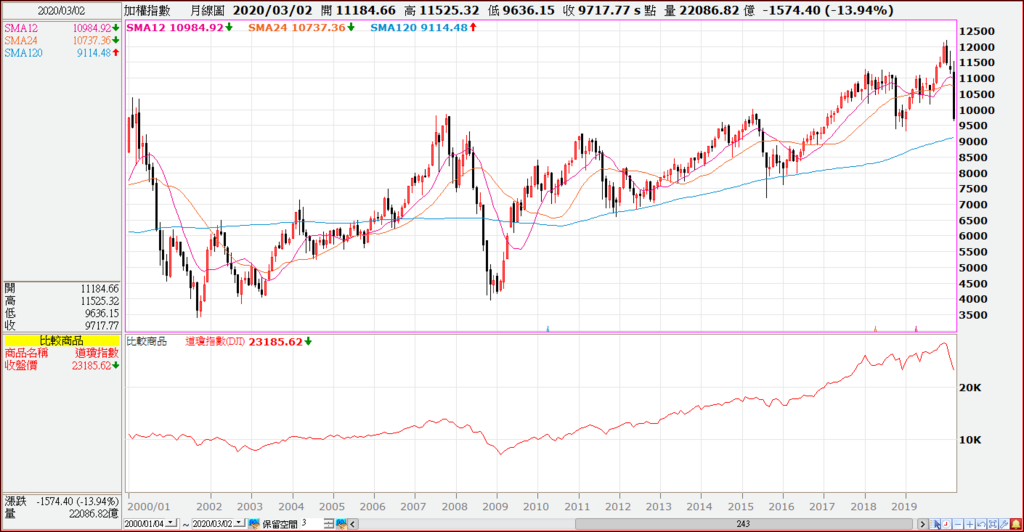Click scrollbar right arrow button
The height and width of the screenshot is (532, 1024).
click(x=923, y=524)
